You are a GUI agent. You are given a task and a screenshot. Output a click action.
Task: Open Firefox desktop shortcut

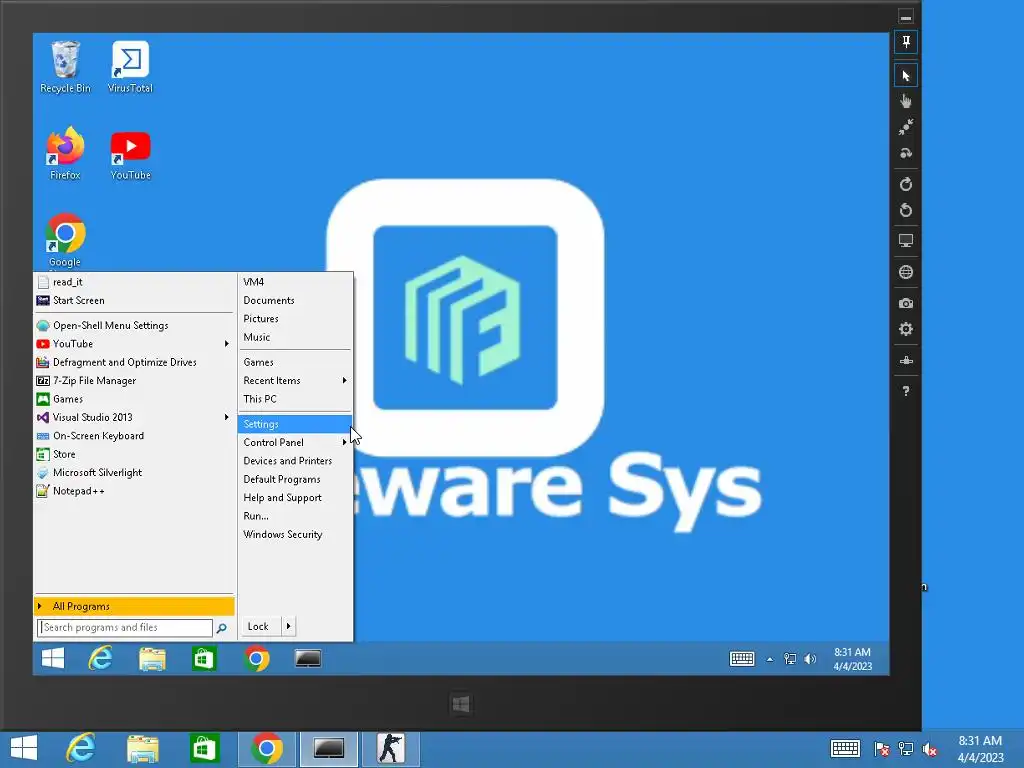(x=65, y=154)
